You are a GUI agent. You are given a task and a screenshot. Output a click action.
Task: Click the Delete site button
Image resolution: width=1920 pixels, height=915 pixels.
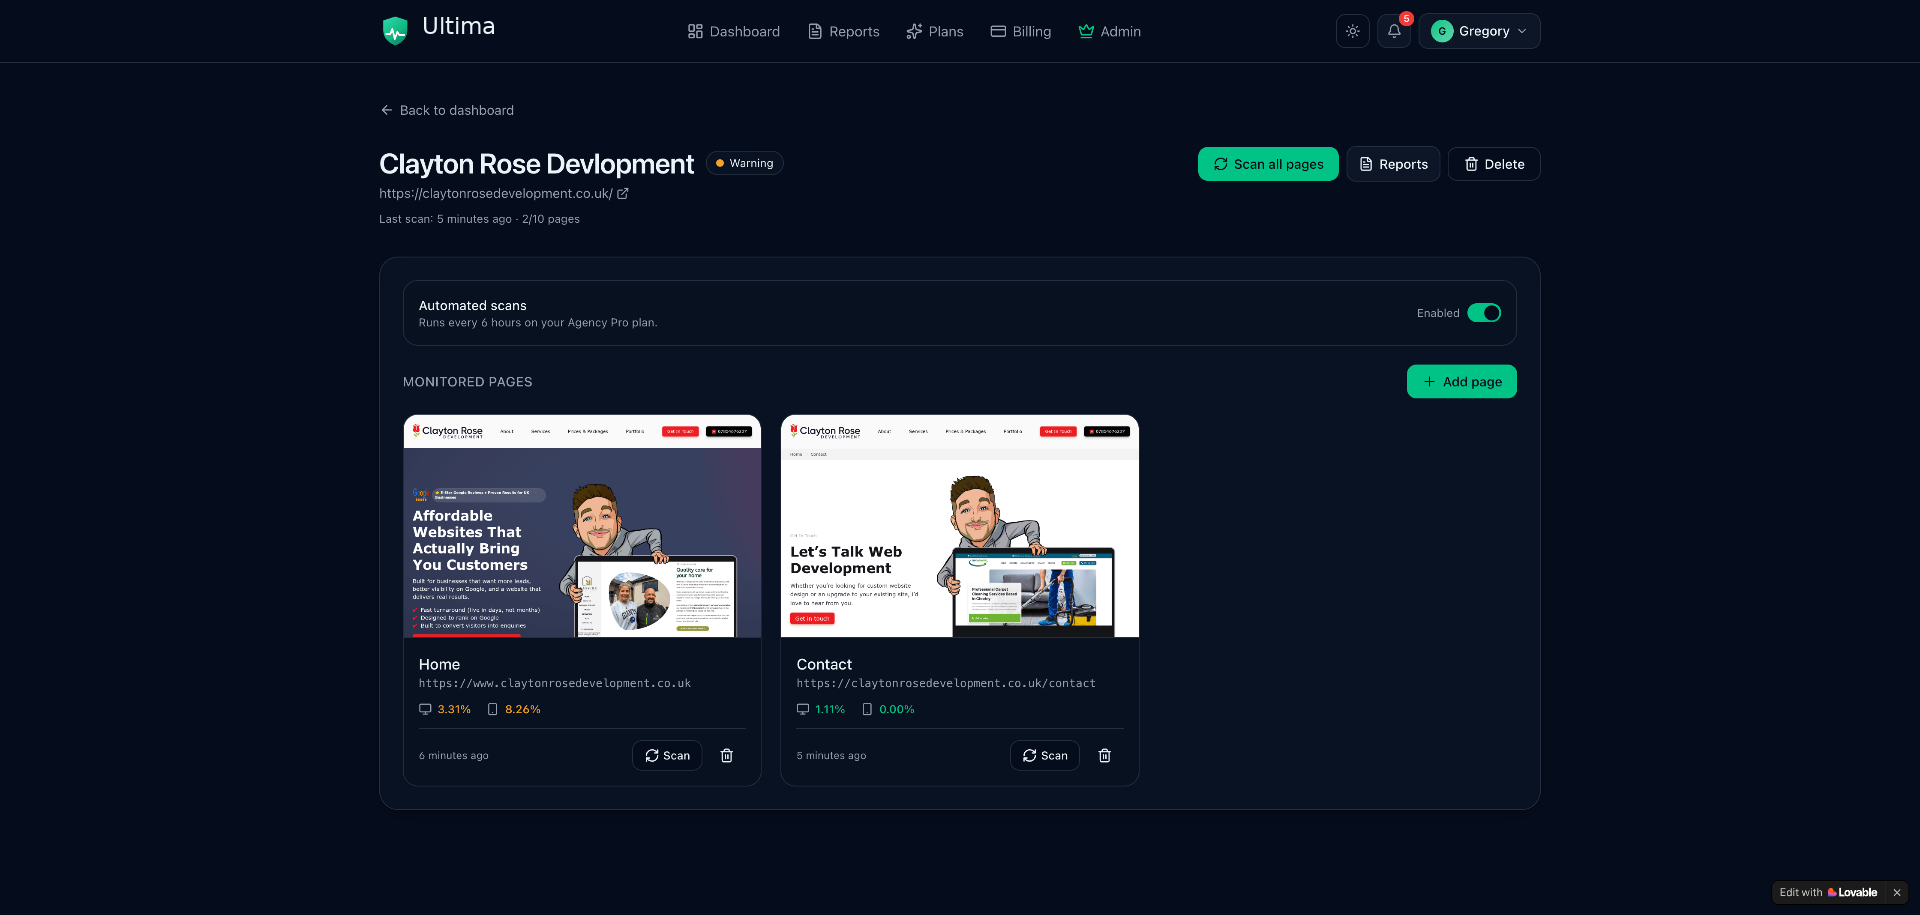click(1494, 164)
